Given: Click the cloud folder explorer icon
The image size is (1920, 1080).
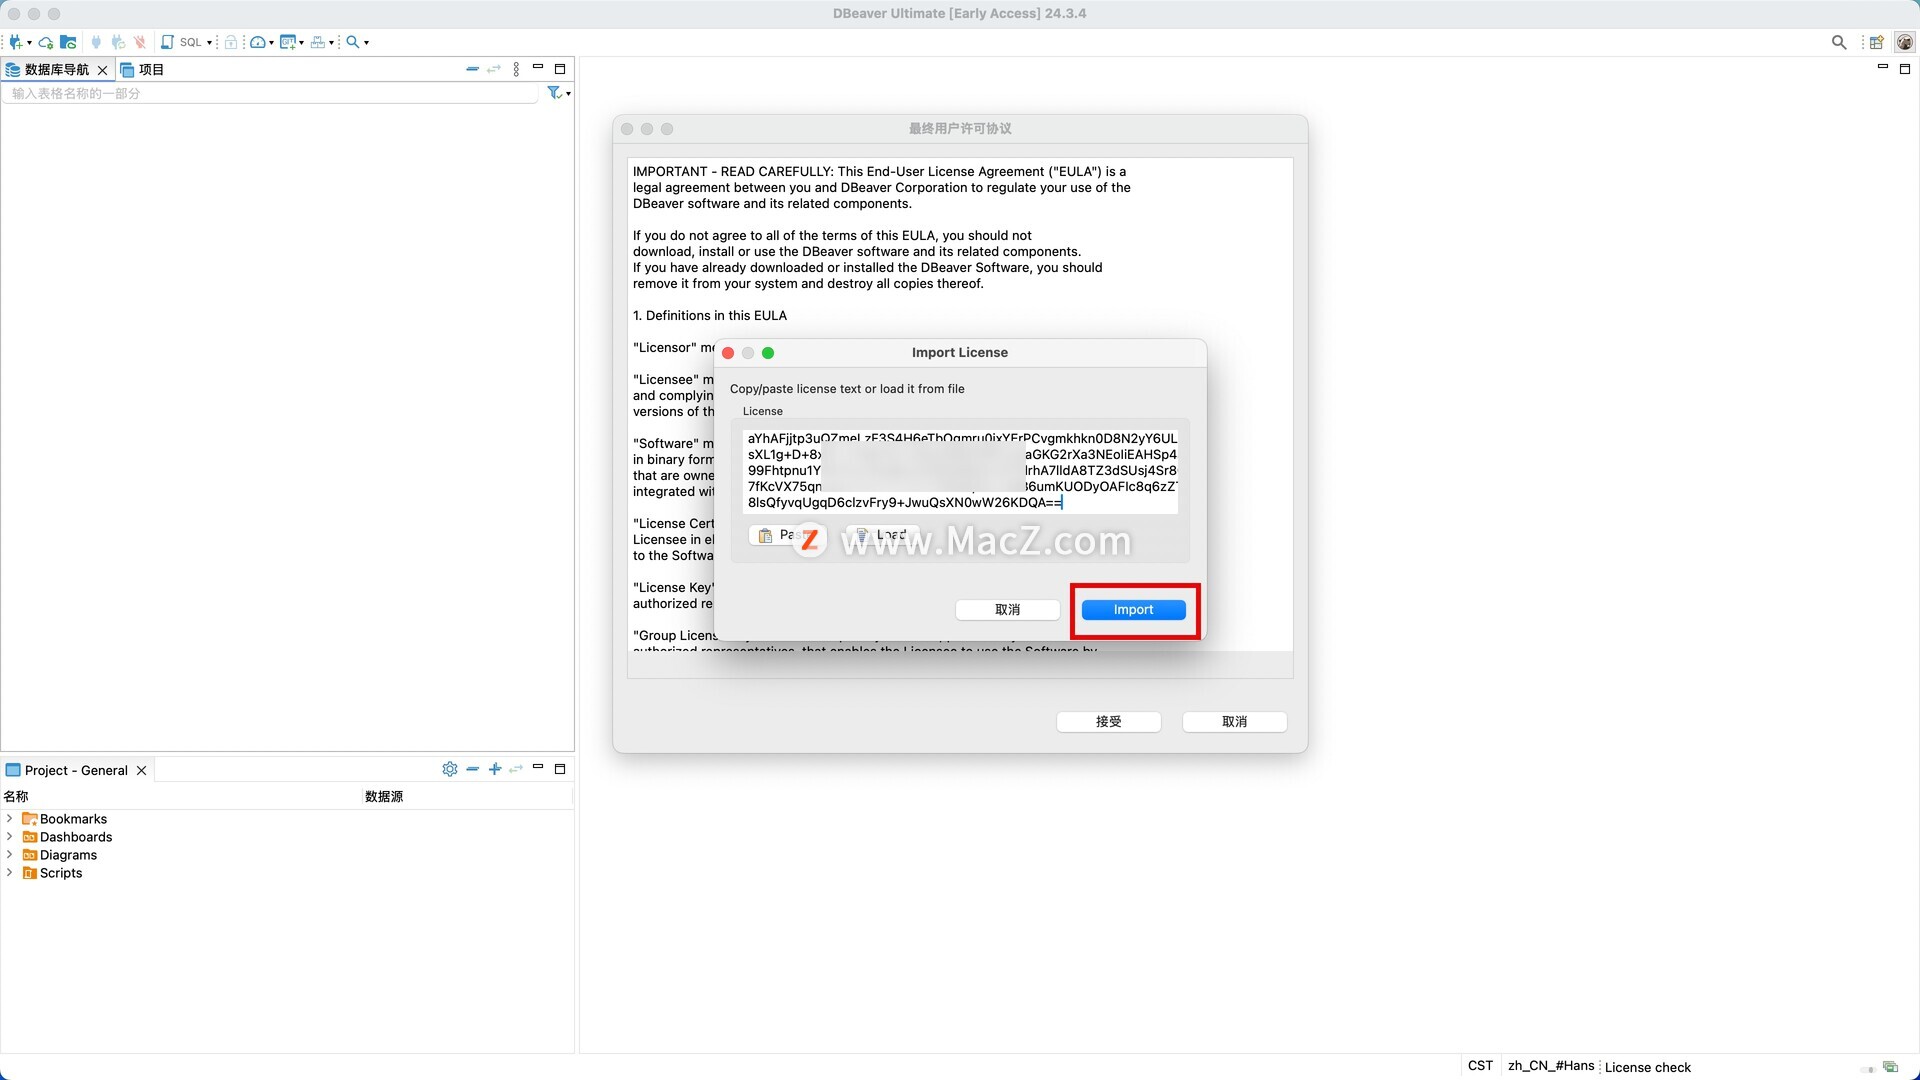Looking at the screenshot, I should point(68,42).
